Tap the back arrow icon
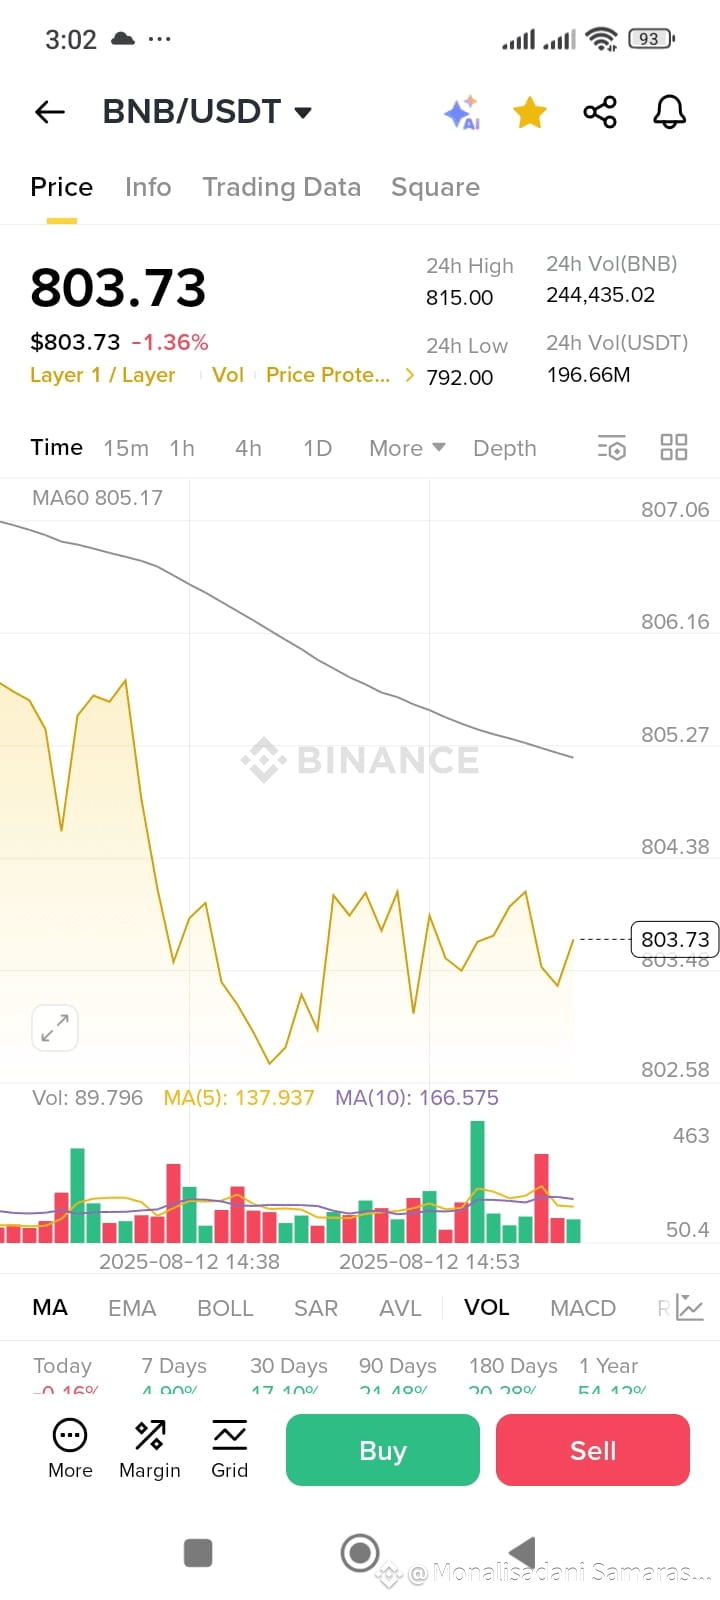 [49, 112]
